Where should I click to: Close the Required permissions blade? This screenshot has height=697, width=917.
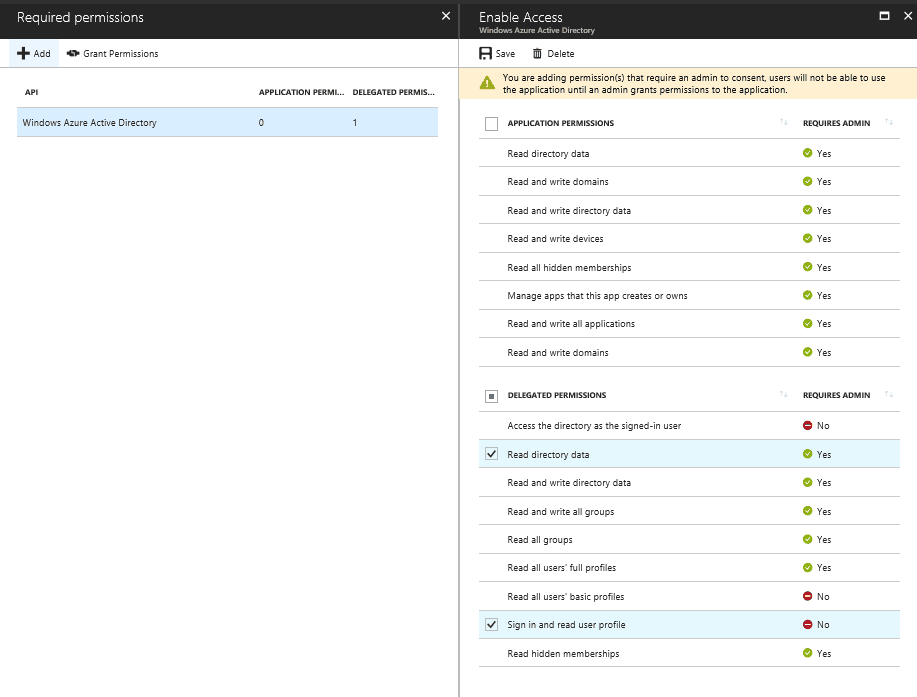click(446, 16)
